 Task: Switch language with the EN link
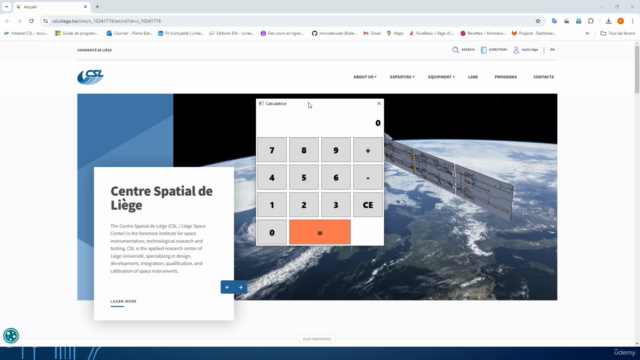pyautogui.click(x=552, y=50)
